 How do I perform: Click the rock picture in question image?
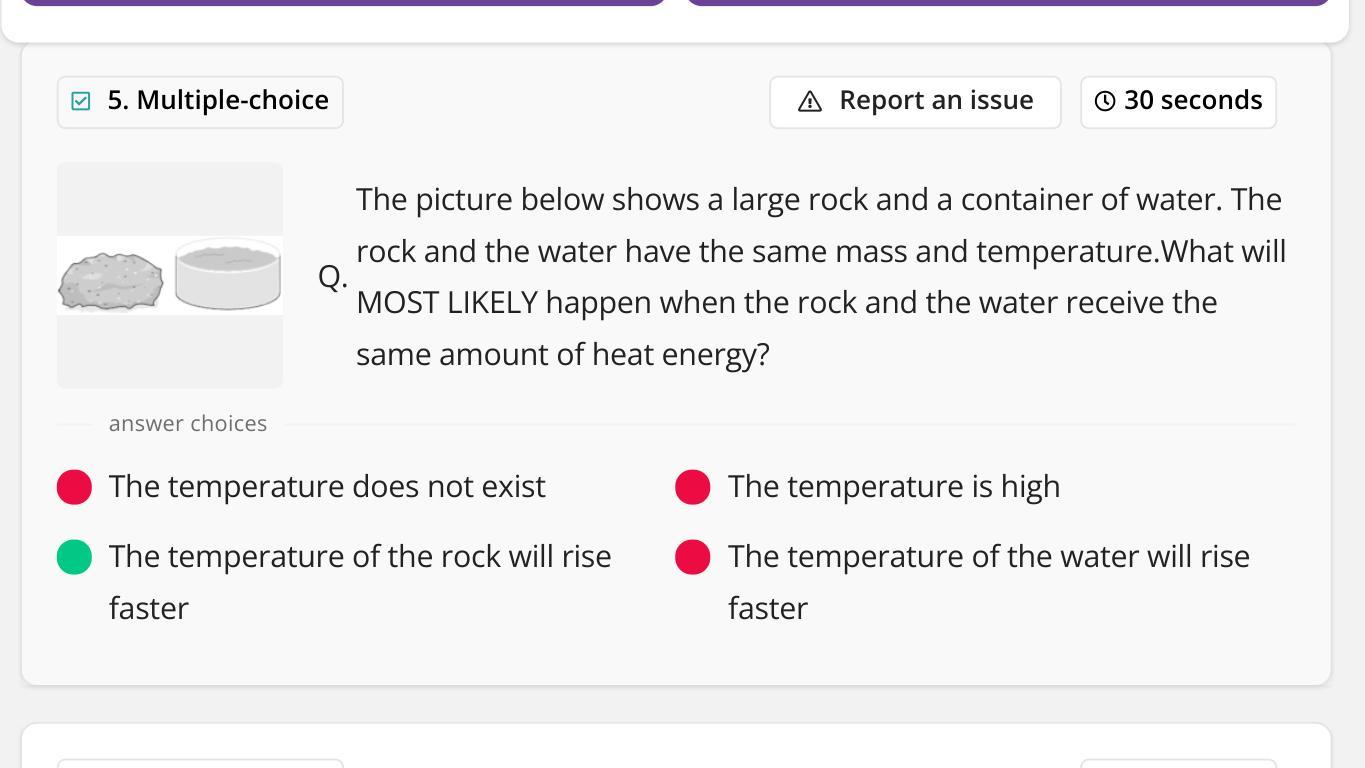[x=111, y=281]
